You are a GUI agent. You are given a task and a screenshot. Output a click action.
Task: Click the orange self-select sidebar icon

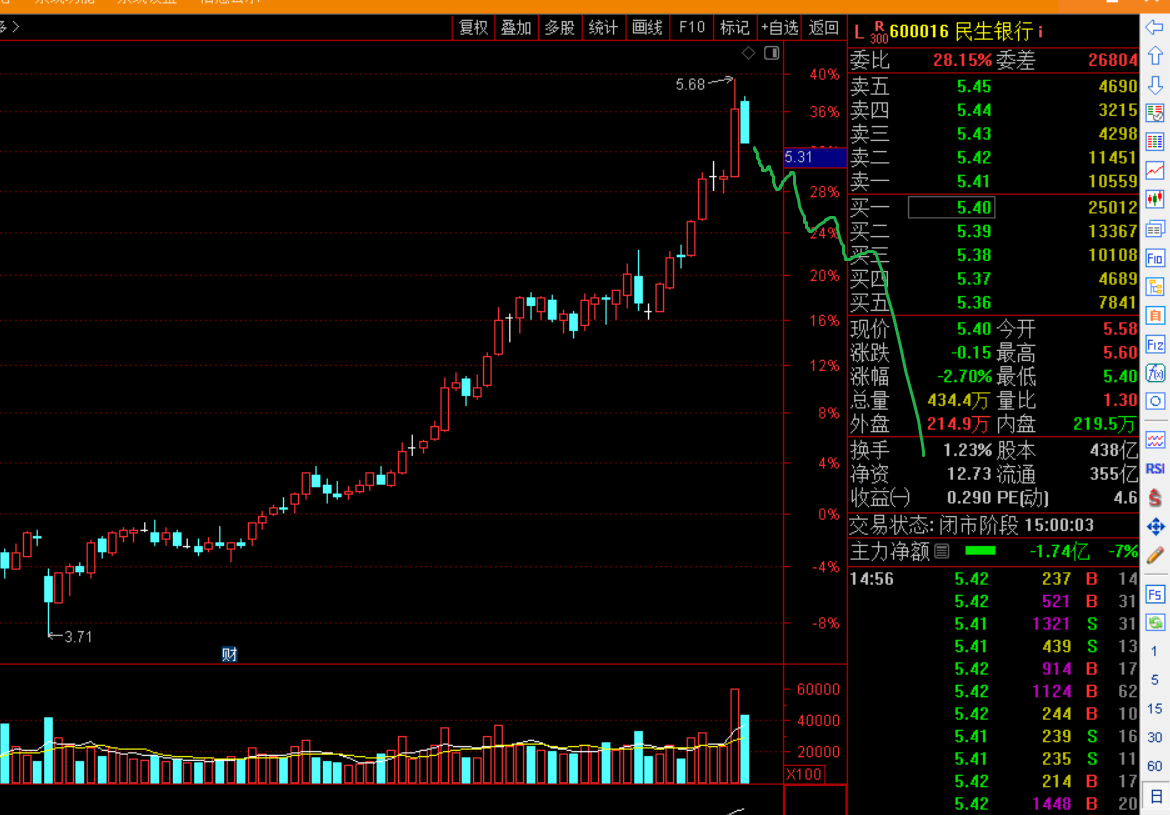[x=1155, y=315]
